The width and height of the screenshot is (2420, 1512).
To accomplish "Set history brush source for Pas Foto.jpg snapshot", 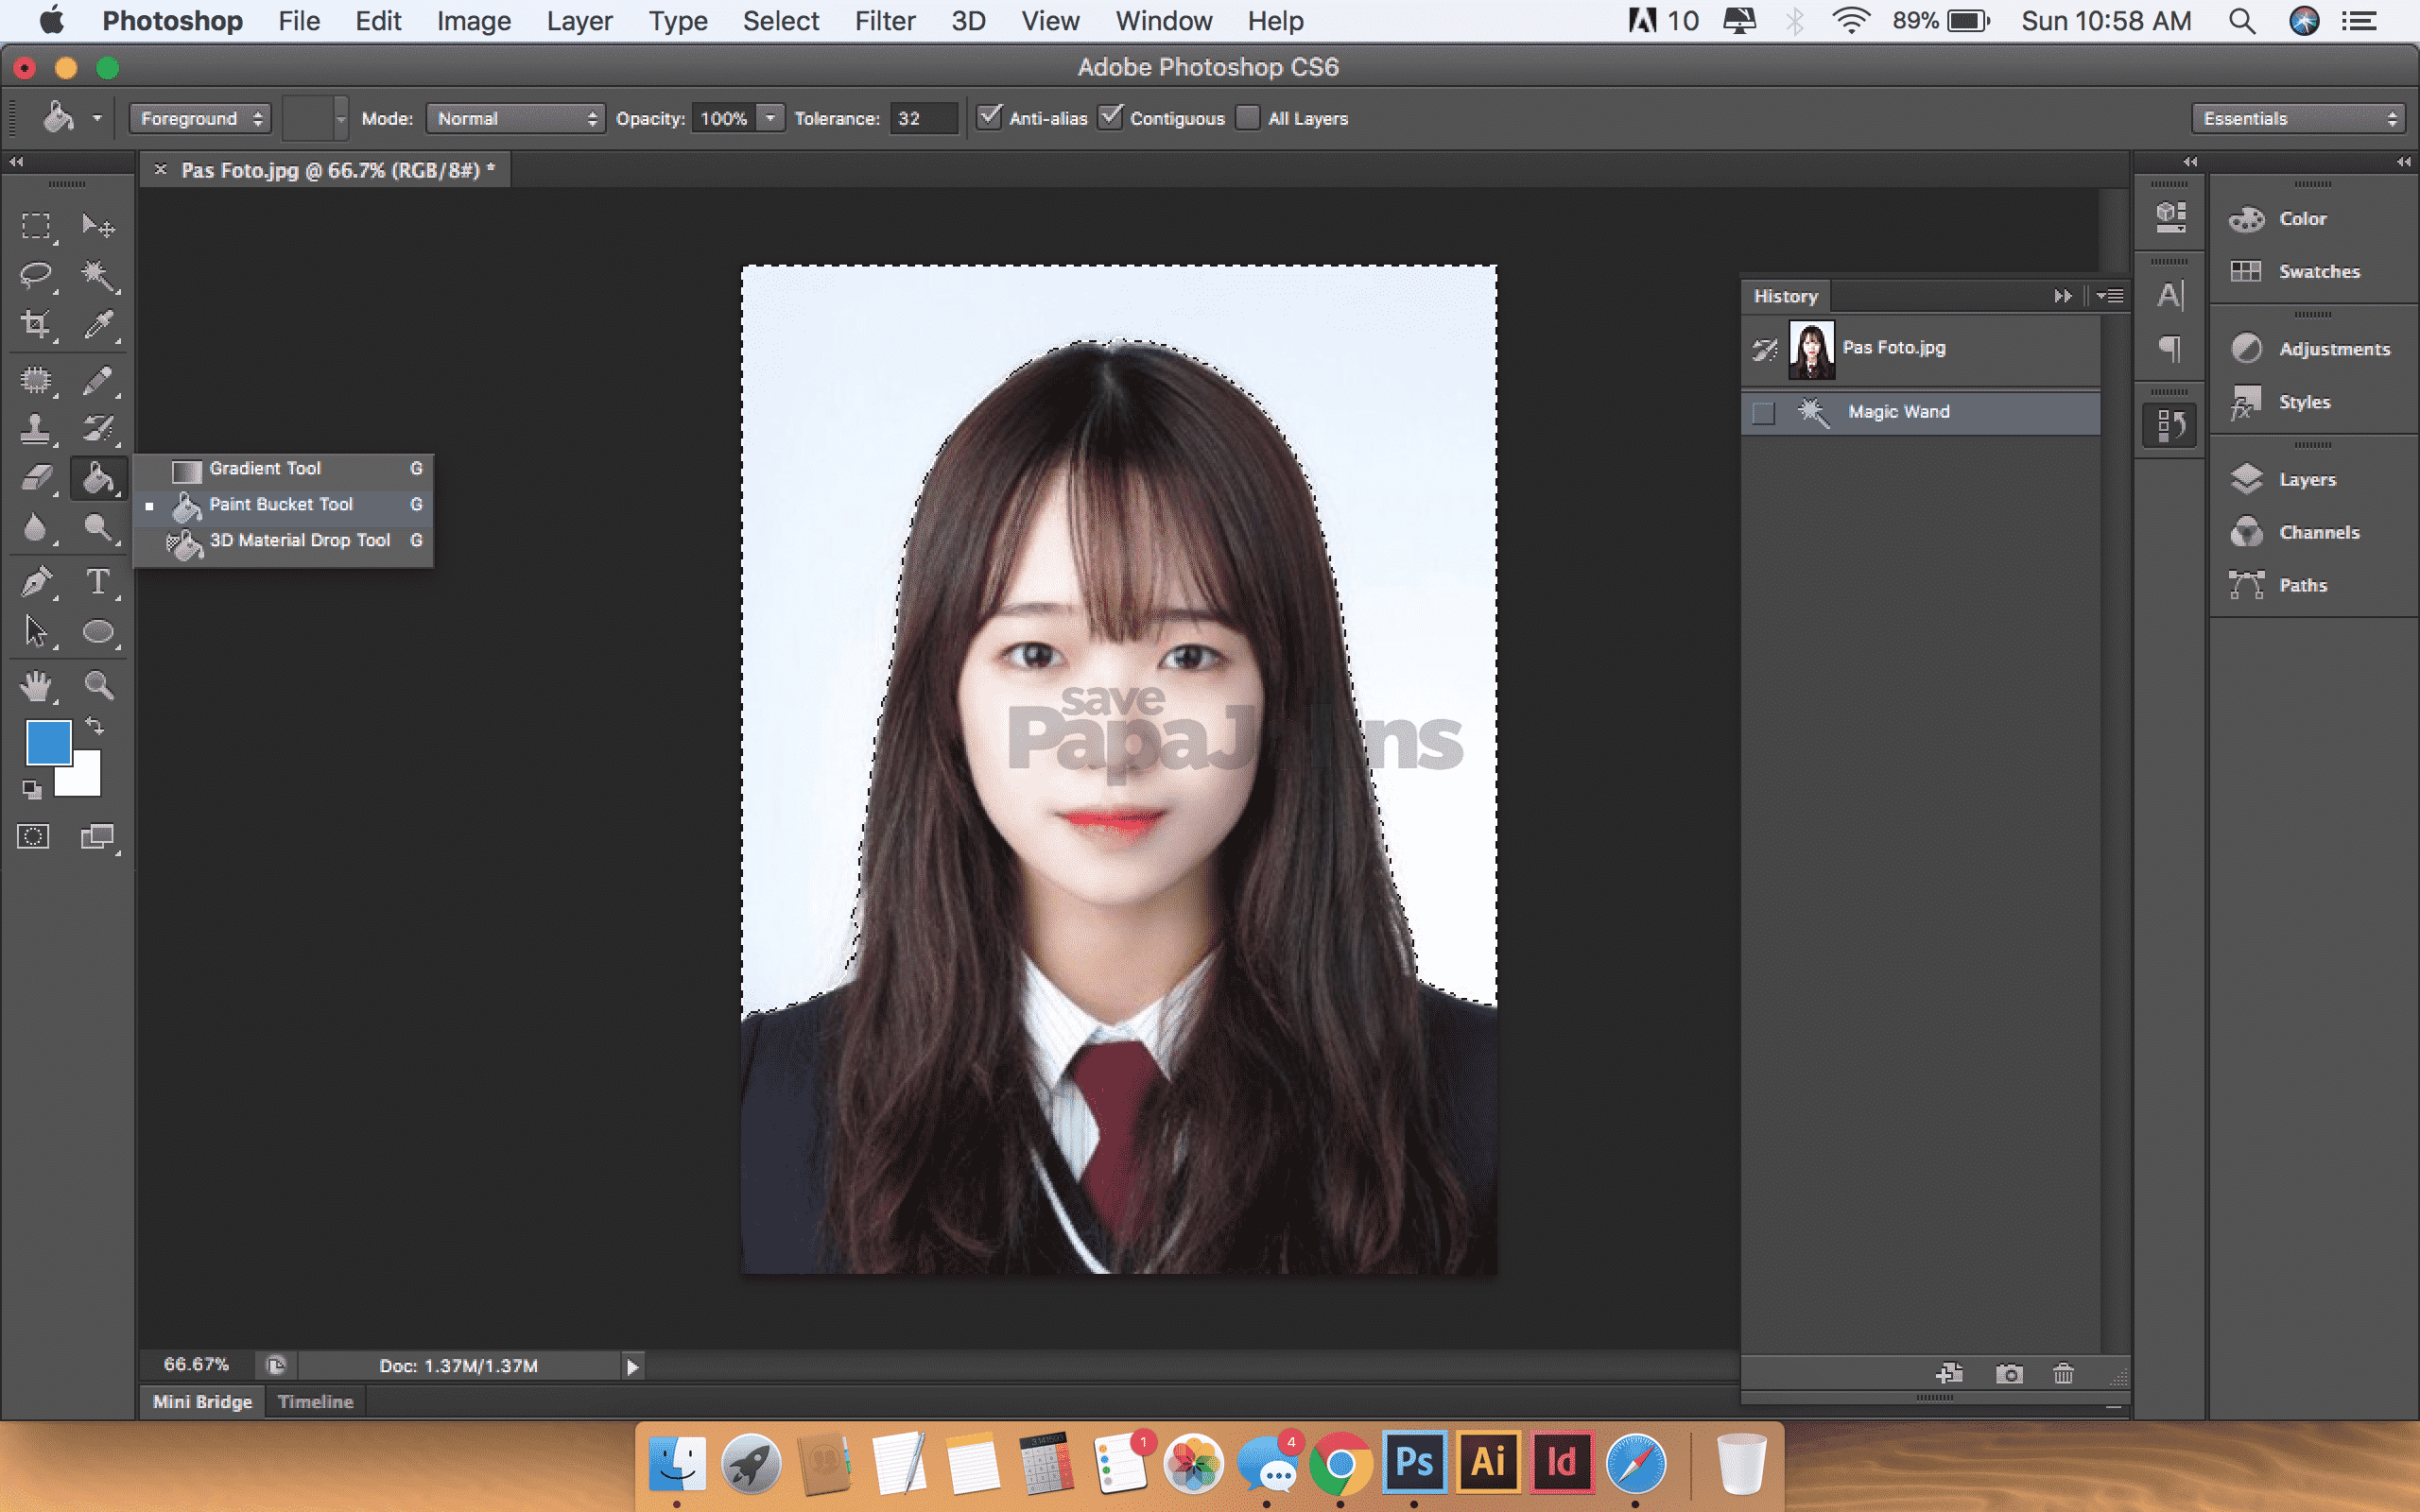I will [x=1764, y=349].
